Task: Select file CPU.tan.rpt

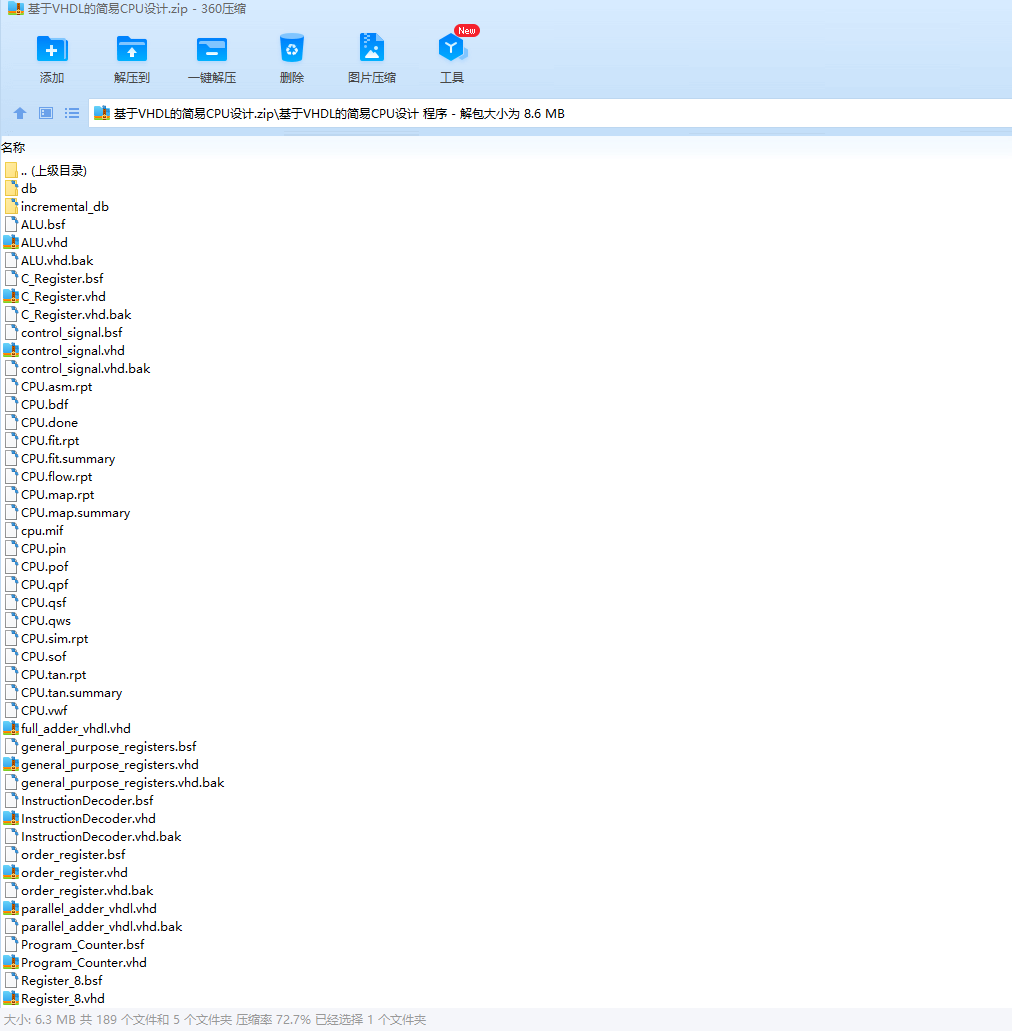Action: pyautogui.click(x=54, y=675)
